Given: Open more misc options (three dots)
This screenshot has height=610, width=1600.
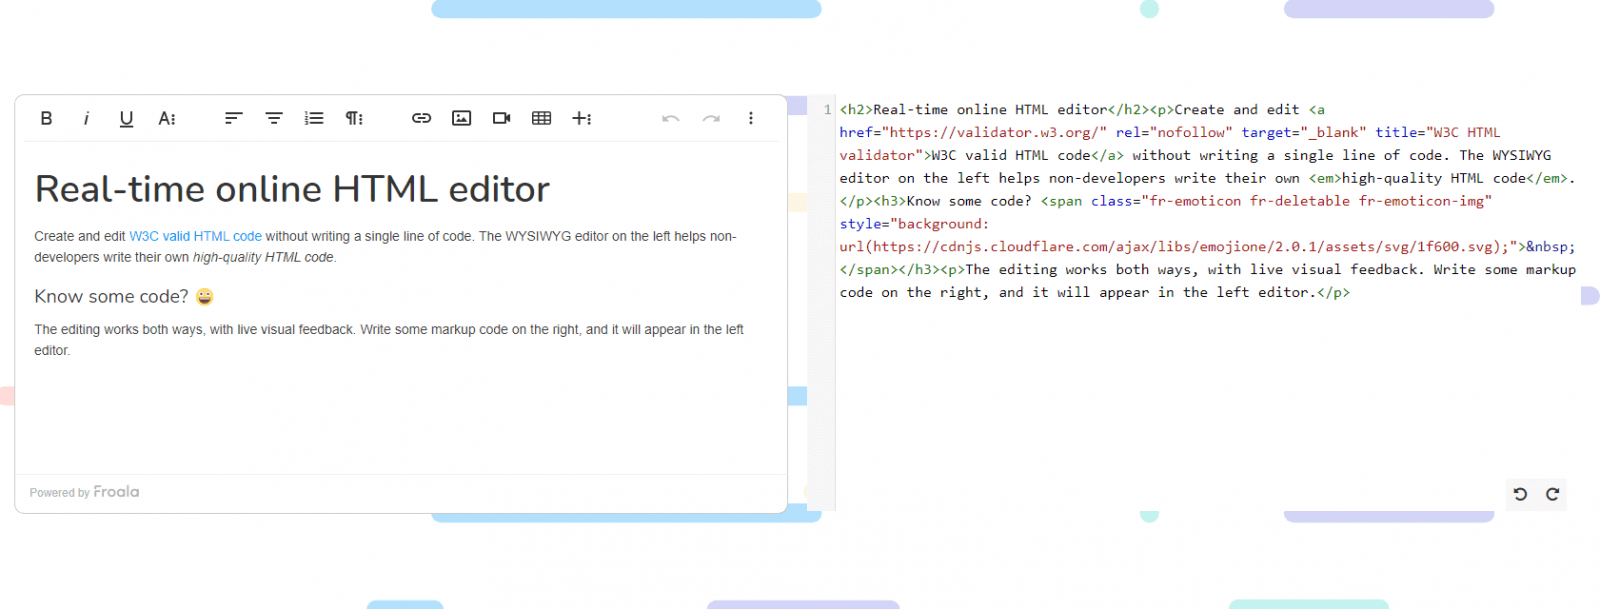Looking at the screenshot, I should [751, 118].
